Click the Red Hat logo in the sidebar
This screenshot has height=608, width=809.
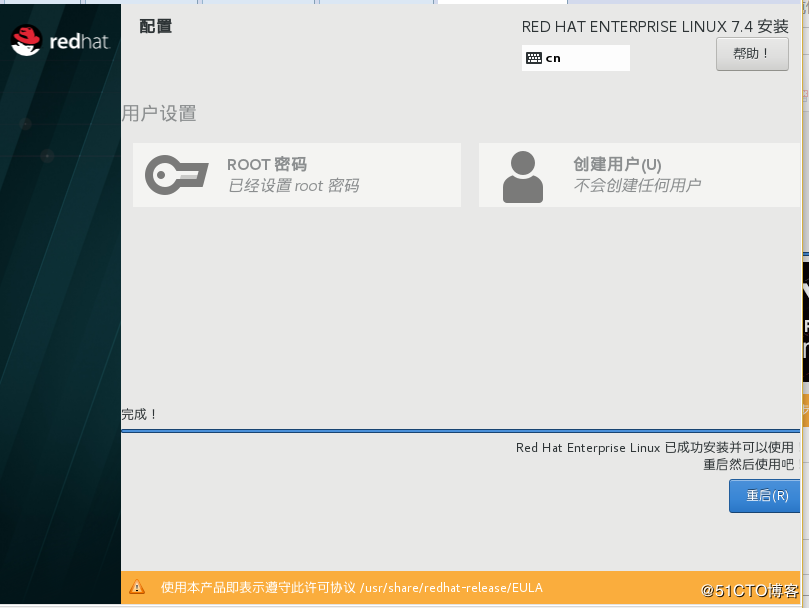point(60,40)
